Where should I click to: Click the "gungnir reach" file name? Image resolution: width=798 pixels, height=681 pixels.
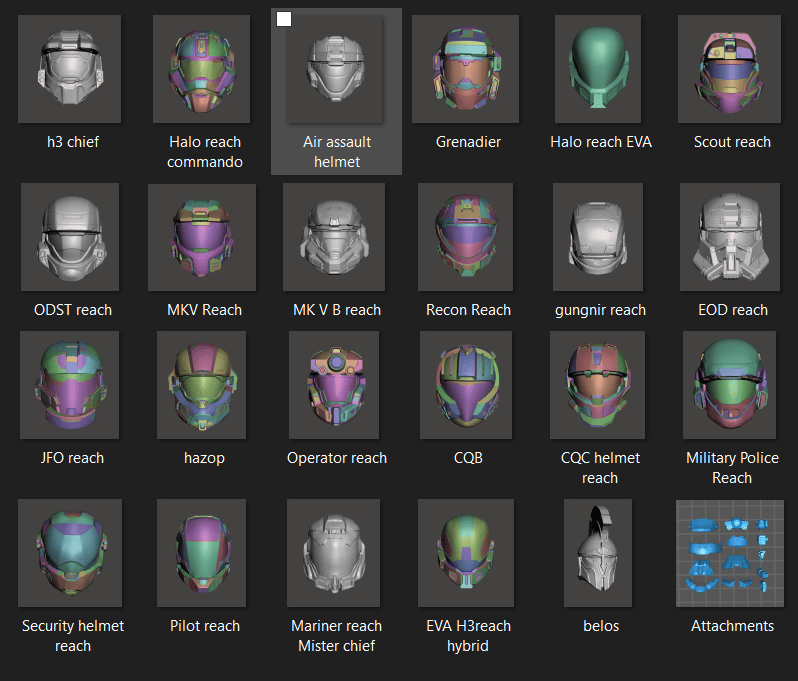601,309
